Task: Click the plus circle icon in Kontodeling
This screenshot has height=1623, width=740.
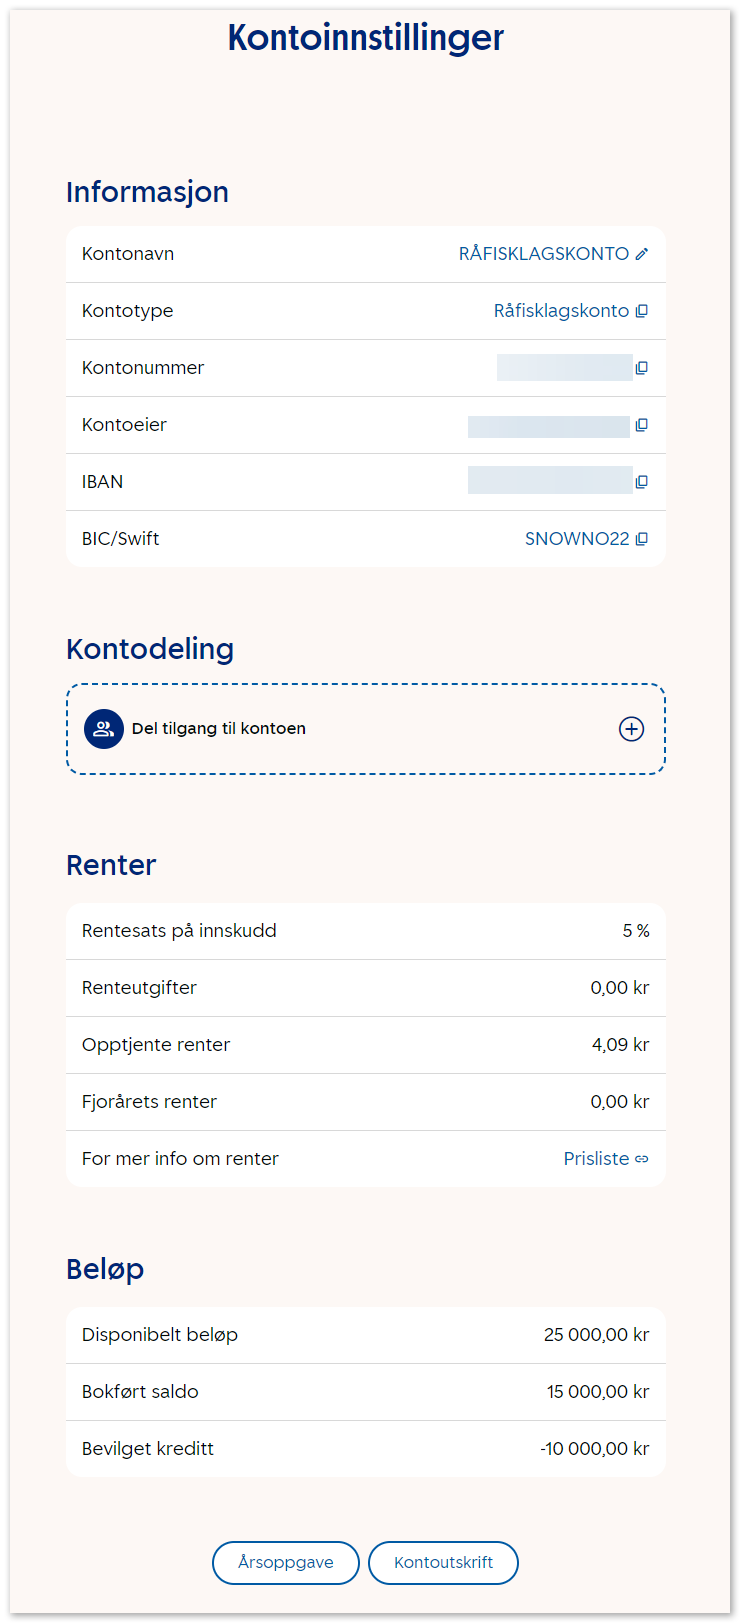Action: click(x=631, y=729)
